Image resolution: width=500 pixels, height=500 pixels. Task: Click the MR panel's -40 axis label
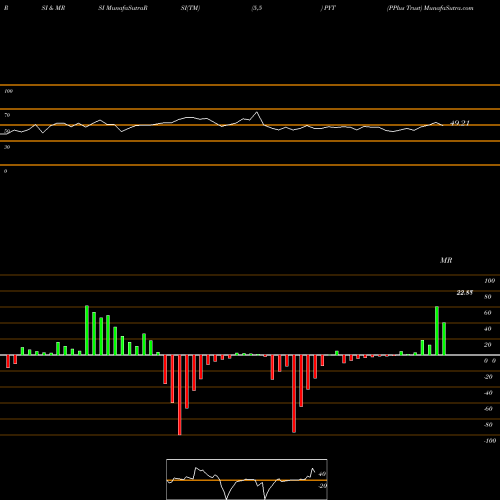click(488, 393)
